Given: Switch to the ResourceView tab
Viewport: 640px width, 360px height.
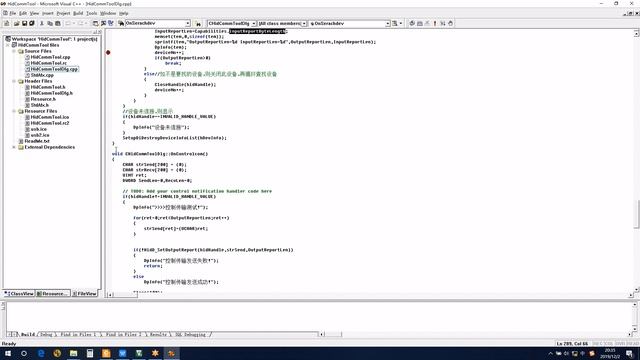Looking at the screenshot, I should 53,293.
